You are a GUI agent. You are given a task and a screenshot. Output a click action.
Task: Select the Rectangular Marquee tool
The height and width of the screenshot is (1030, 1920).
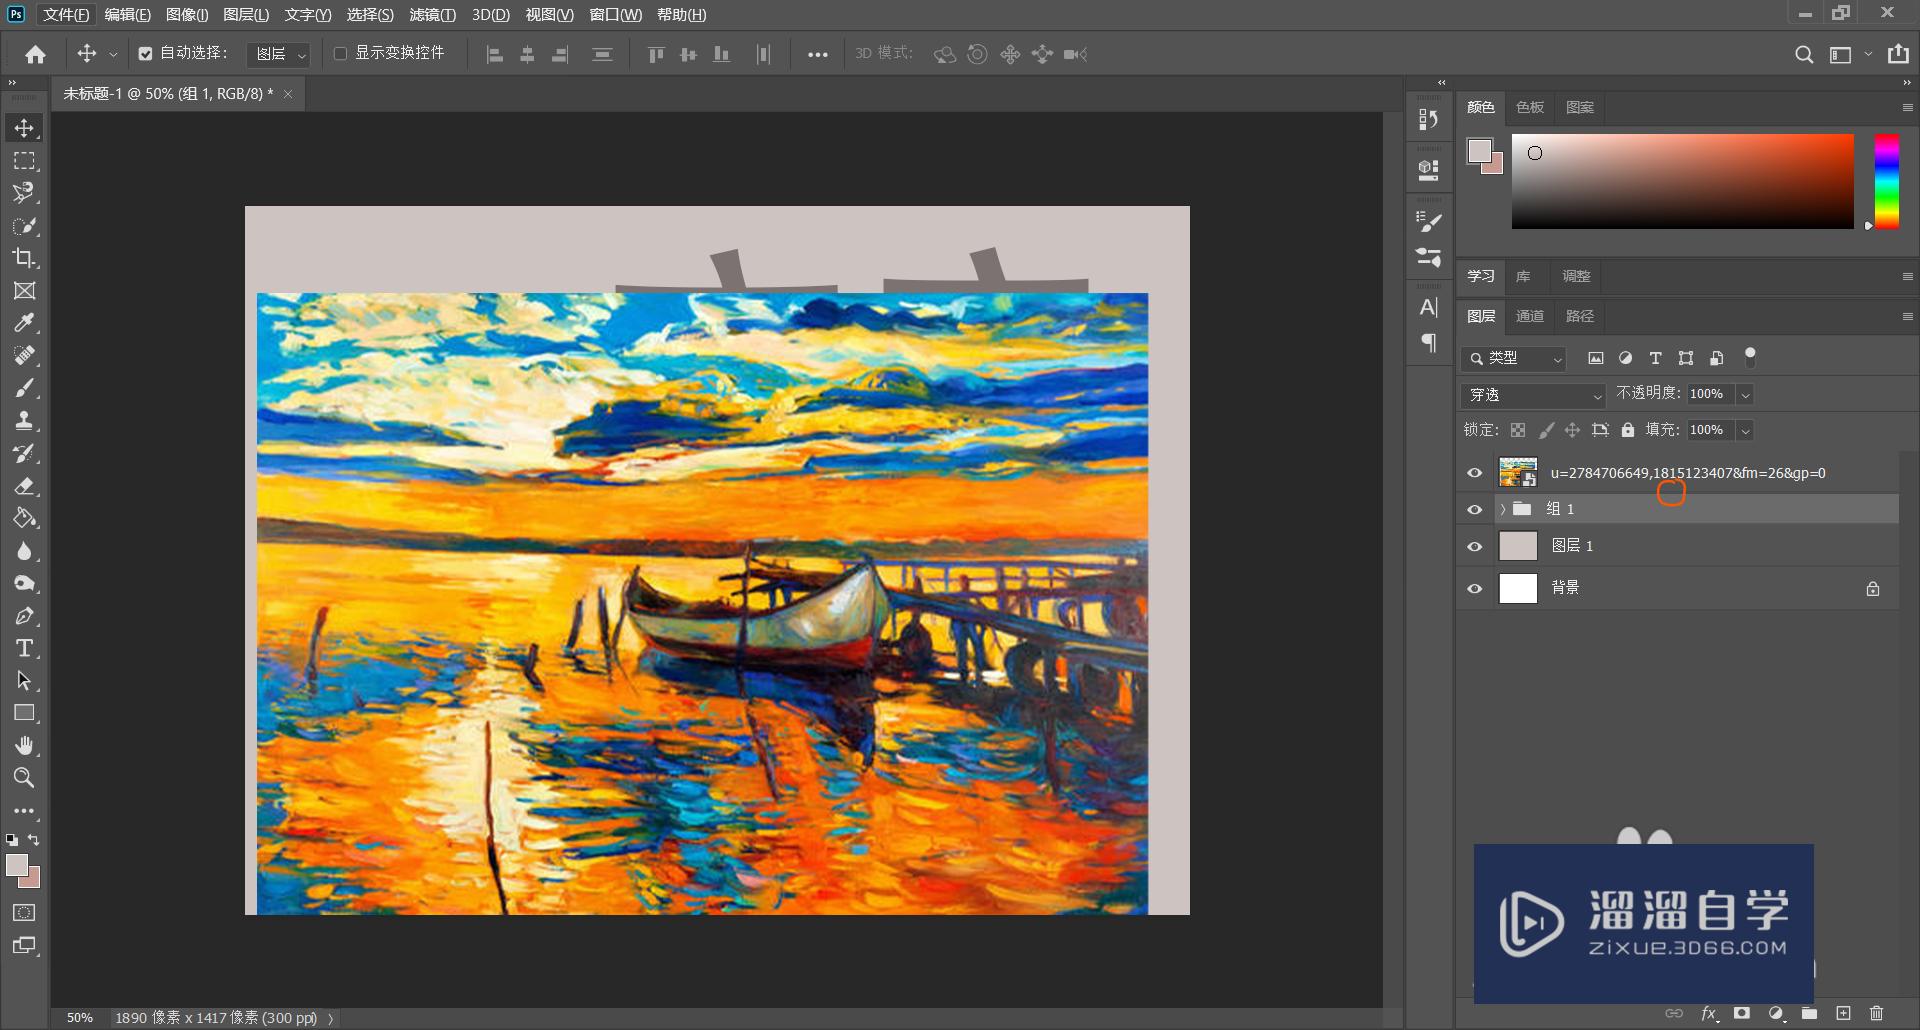click(25, 160)
